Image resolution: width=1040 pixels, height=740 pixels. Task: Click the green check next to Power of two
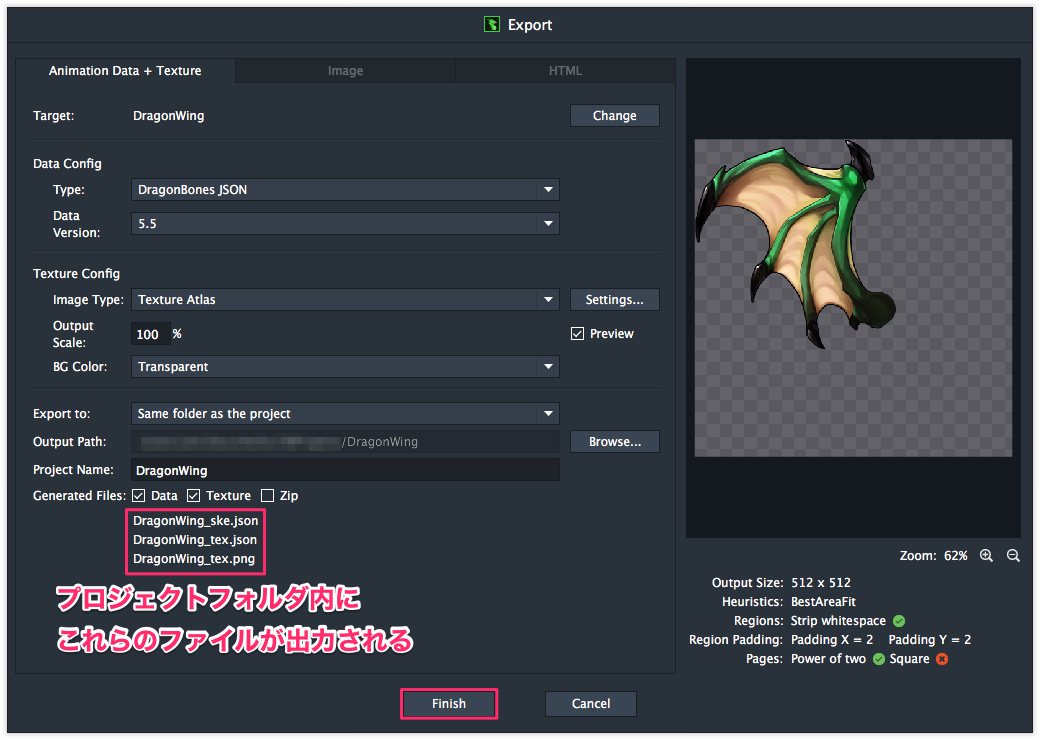[x=879, y=659]
